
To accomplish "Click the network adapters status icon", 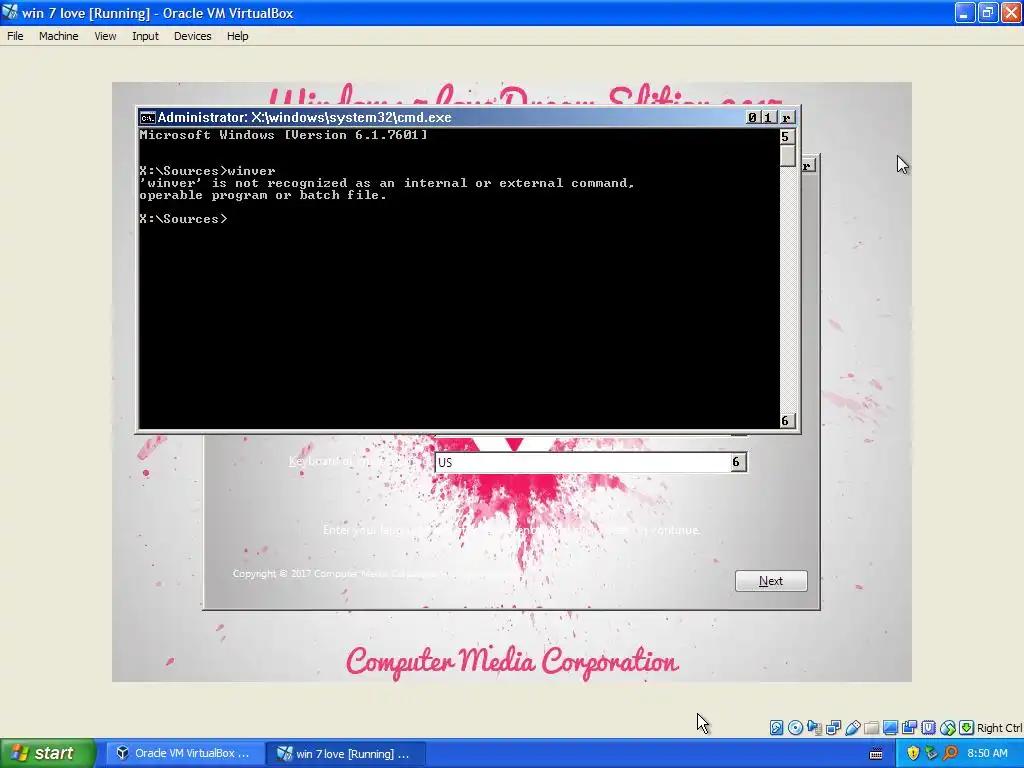I will coord(833,728).
